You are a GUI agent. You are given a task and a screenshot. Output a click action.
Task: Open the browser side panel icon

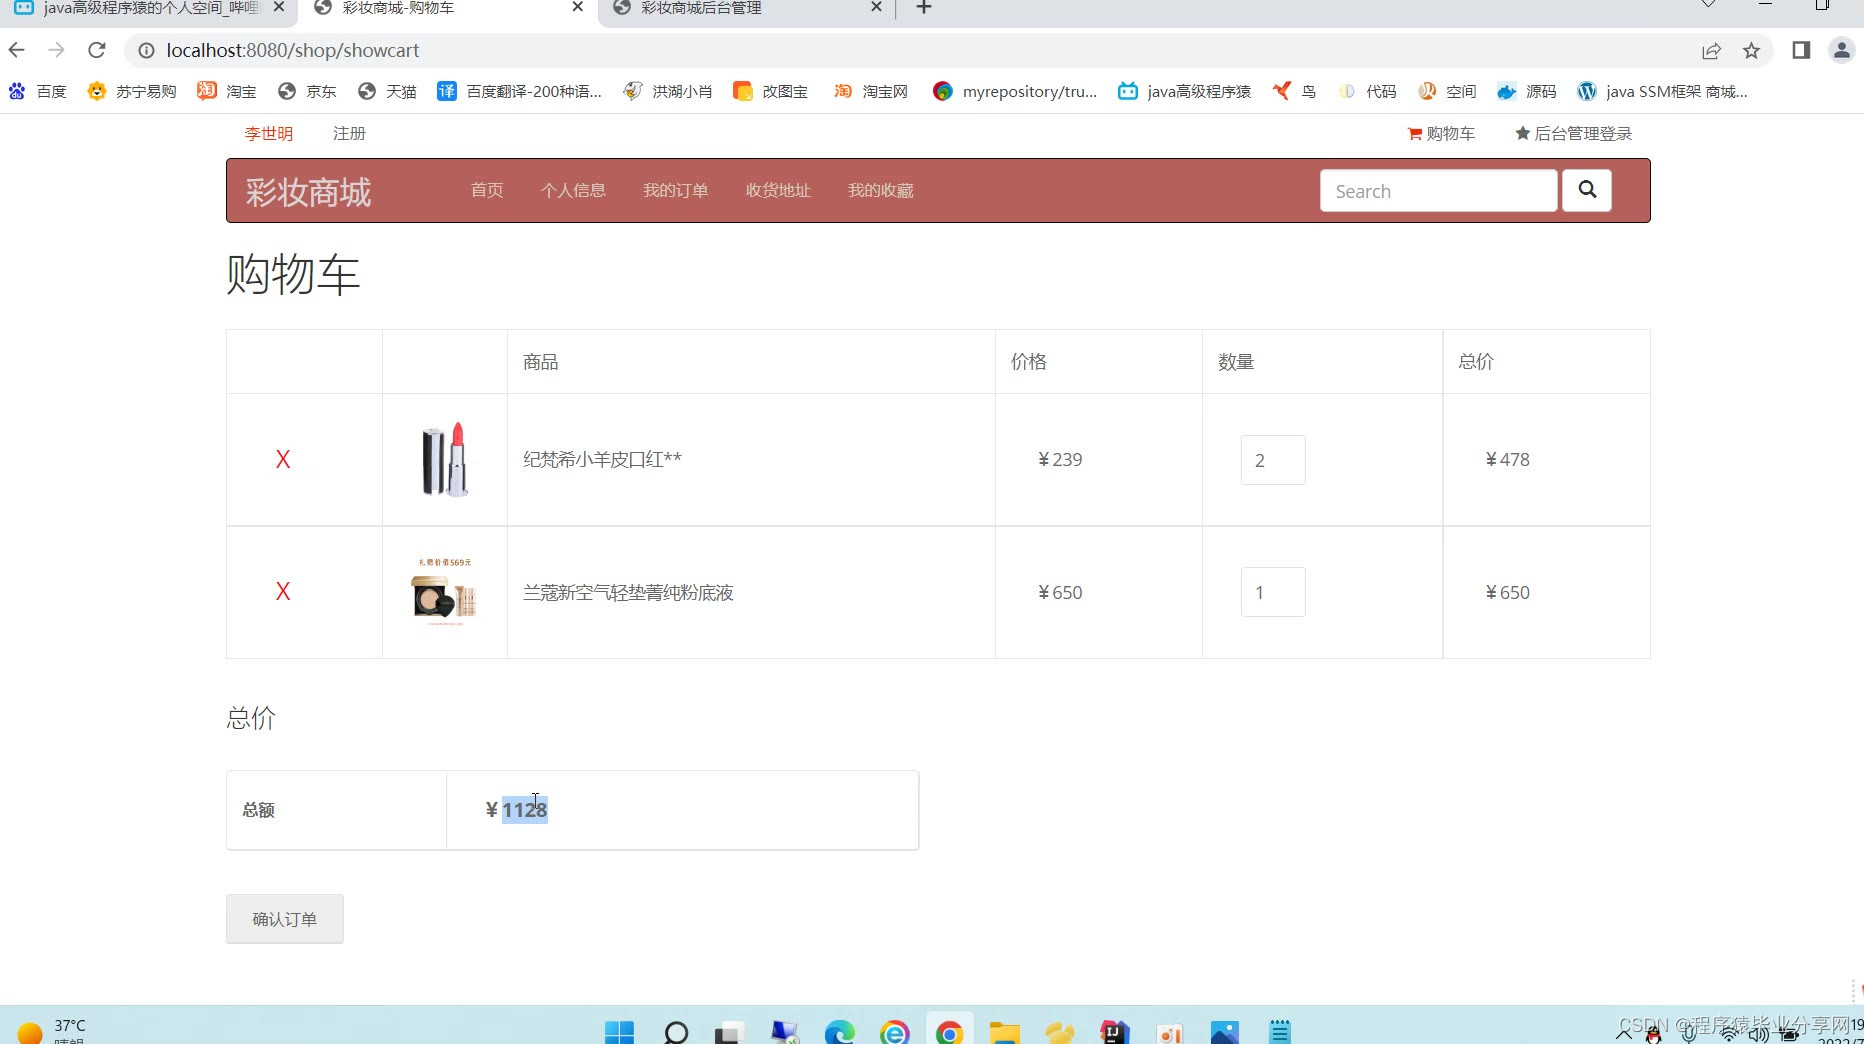click(1801, 50)
